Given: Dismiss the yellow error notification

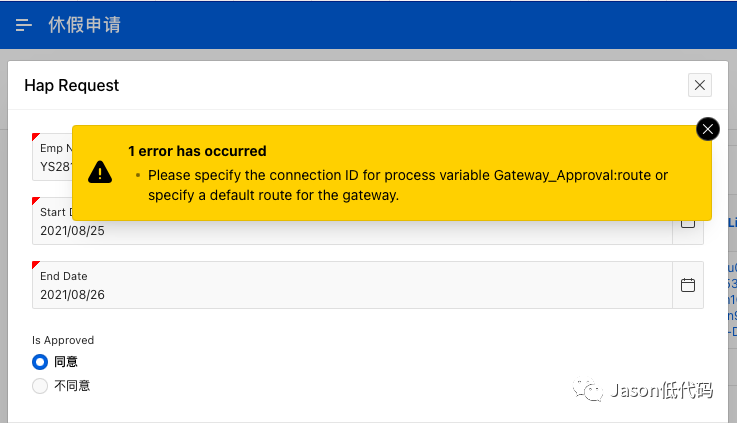Looking at the screenshot, I should coord(707,129).
